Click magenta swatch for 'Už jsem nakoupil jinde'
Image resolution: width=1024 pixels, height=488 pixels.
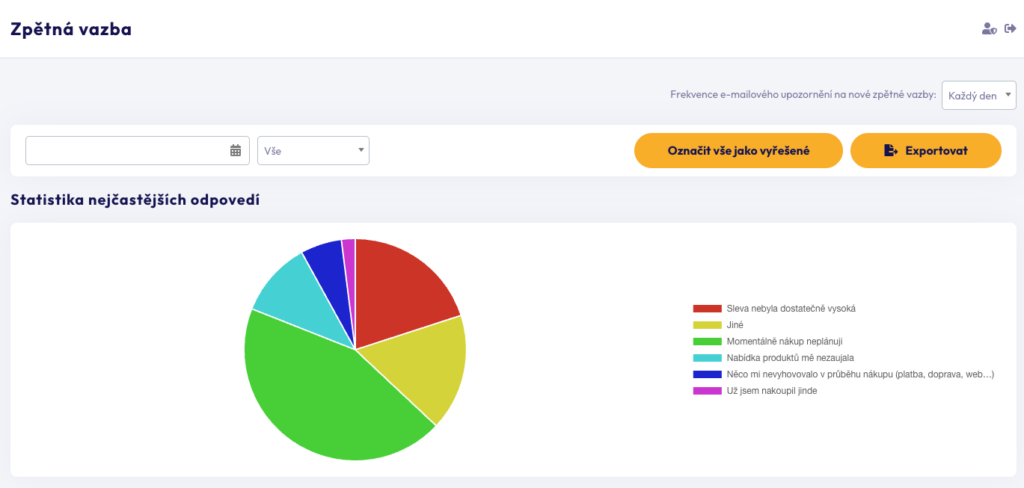(706, 391)
